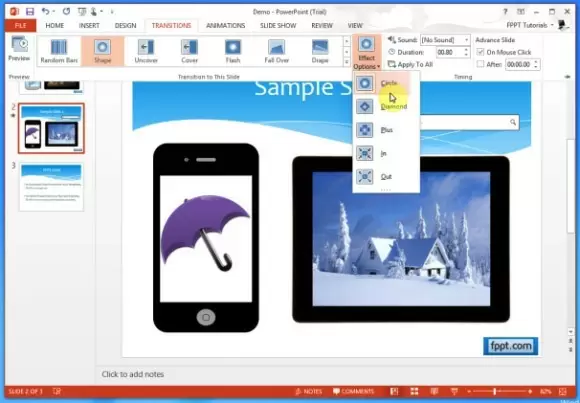This screenshot has height=403, width=580.
Task: Click Apply To All button
Action: [x=410, y=64]
